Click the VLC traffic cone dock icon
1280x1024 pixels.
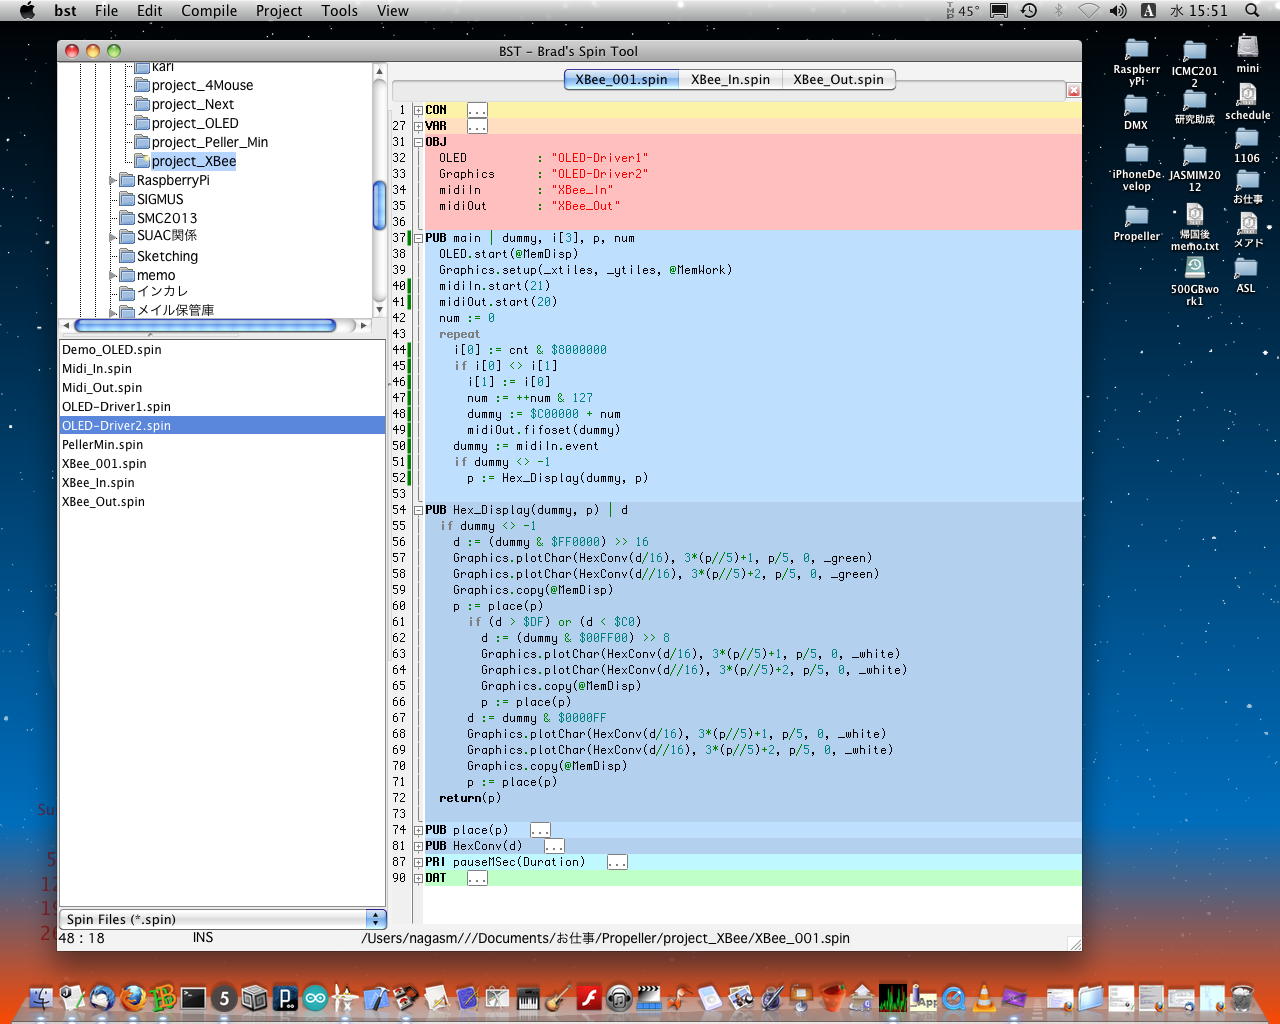(984, 997)
